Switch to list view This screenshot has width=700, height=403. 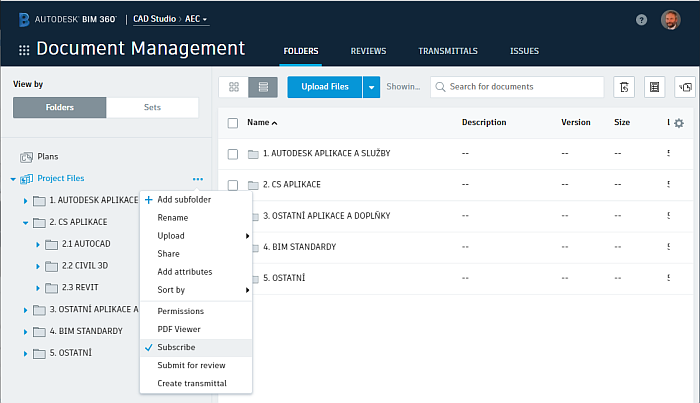click(x=263, y=87)
